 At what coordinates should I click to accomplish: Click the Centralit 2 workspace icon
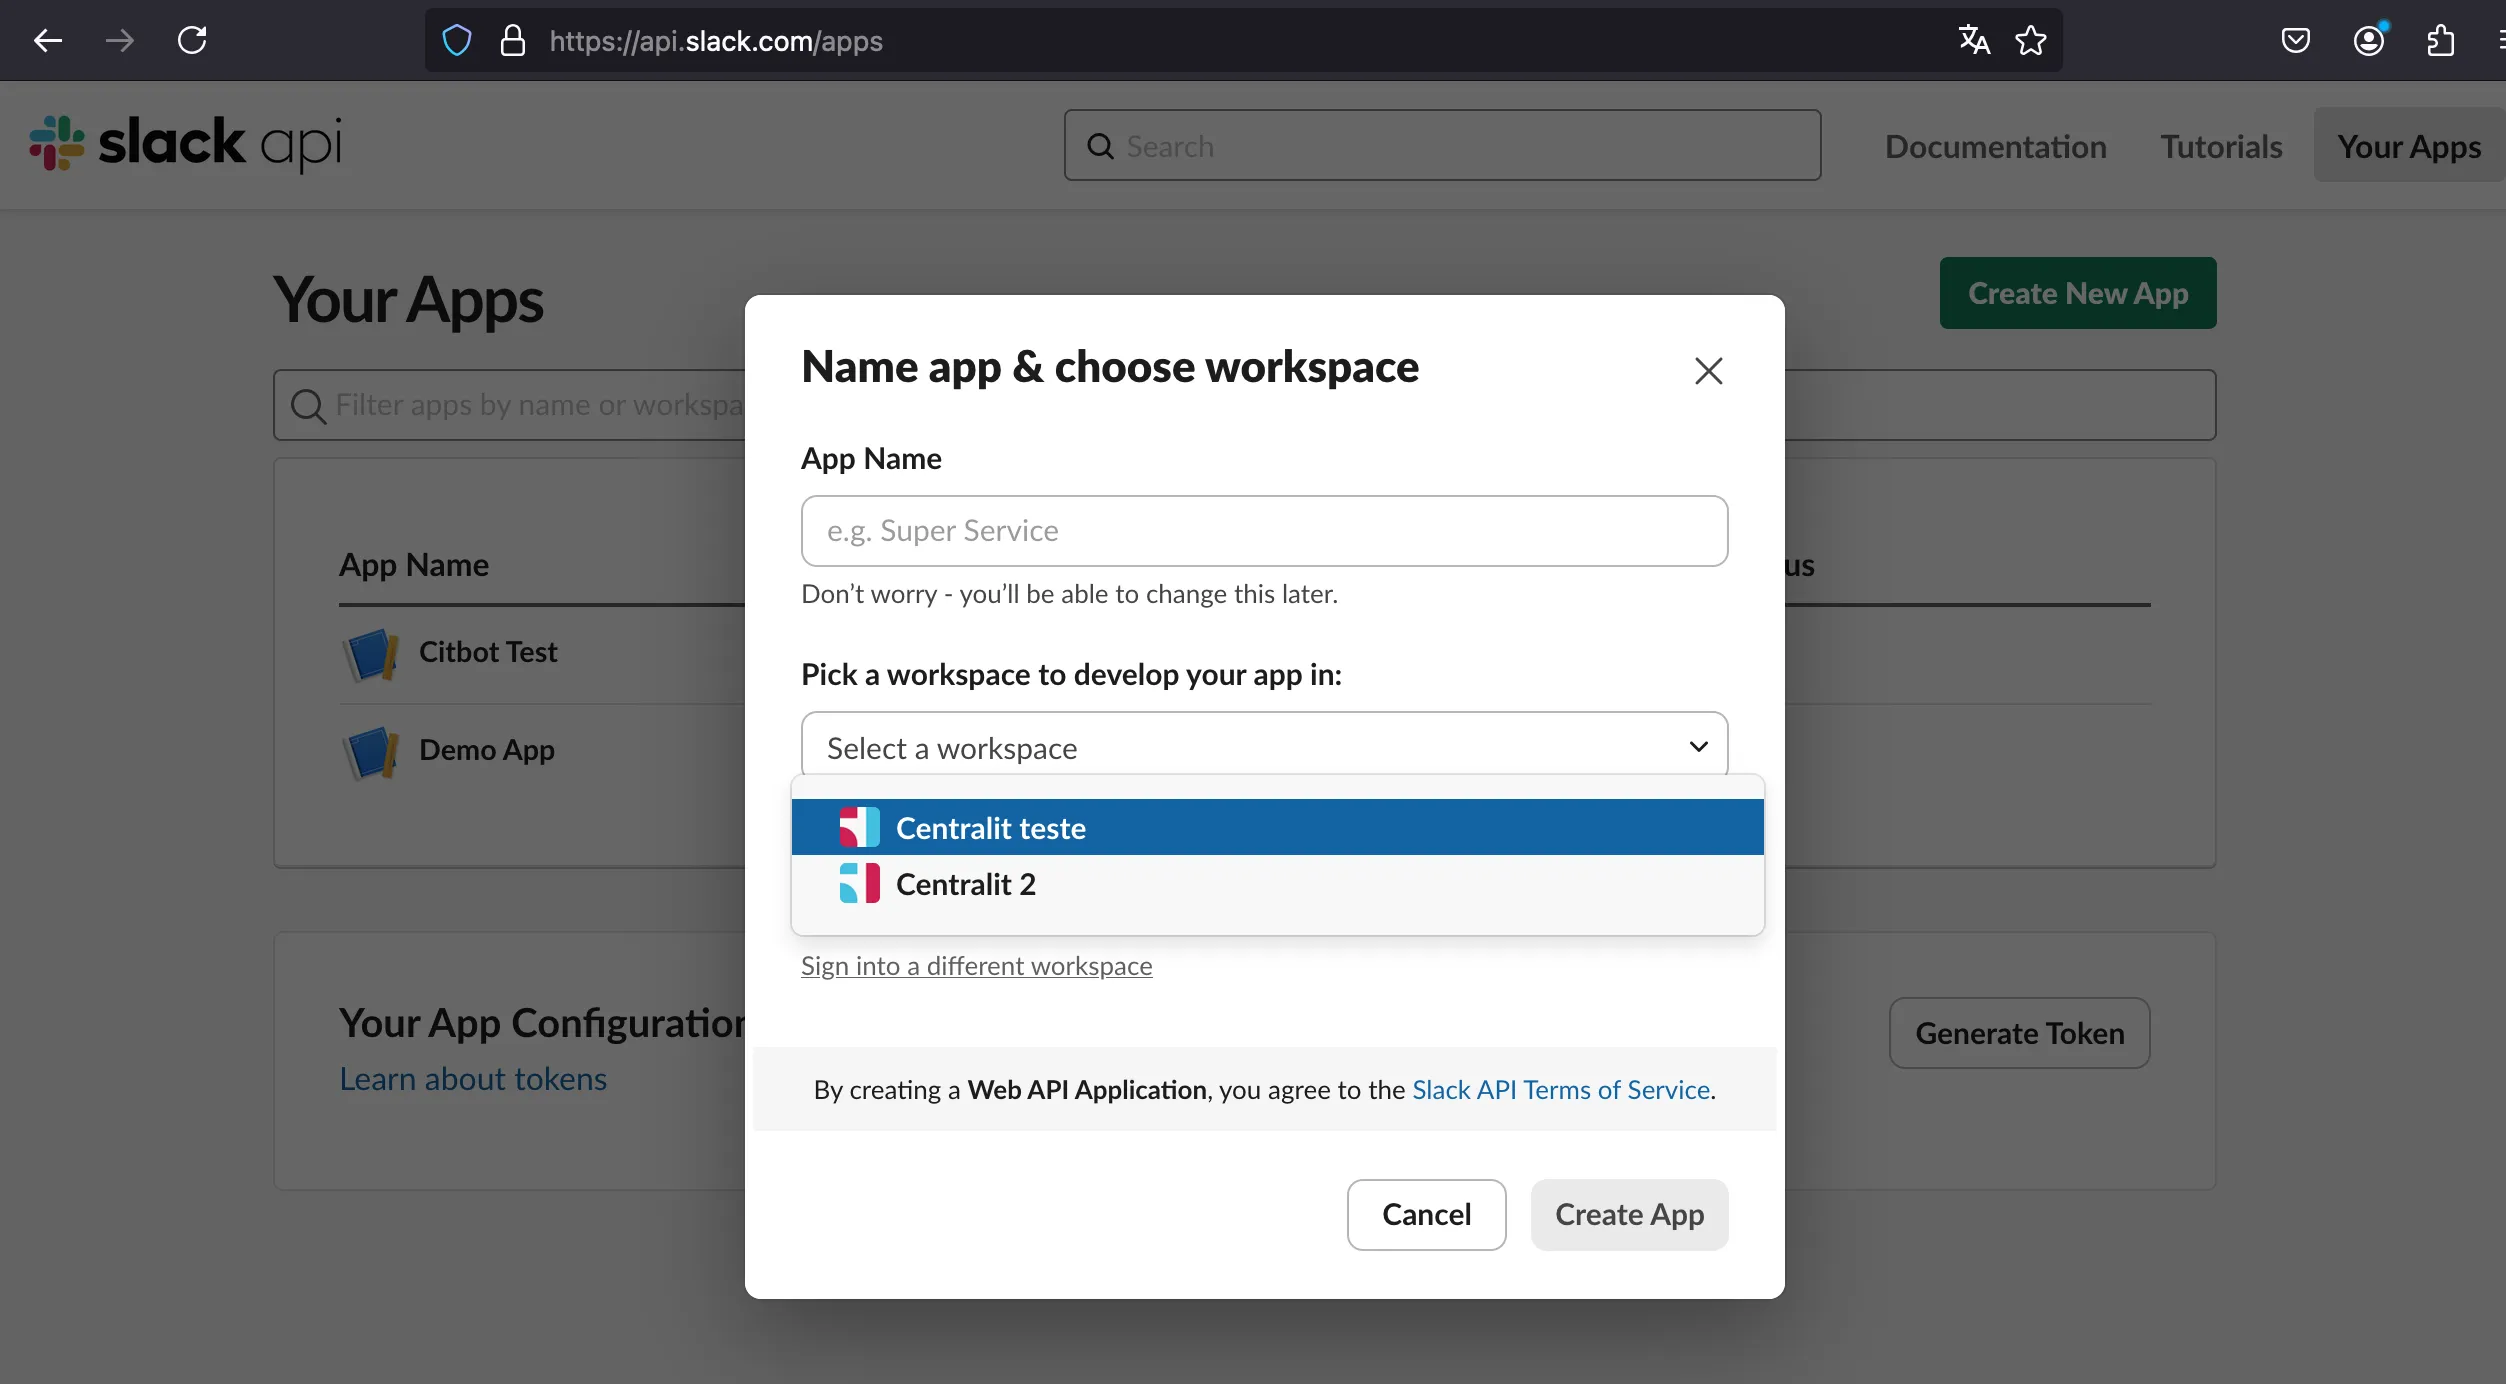pos(859,883)
